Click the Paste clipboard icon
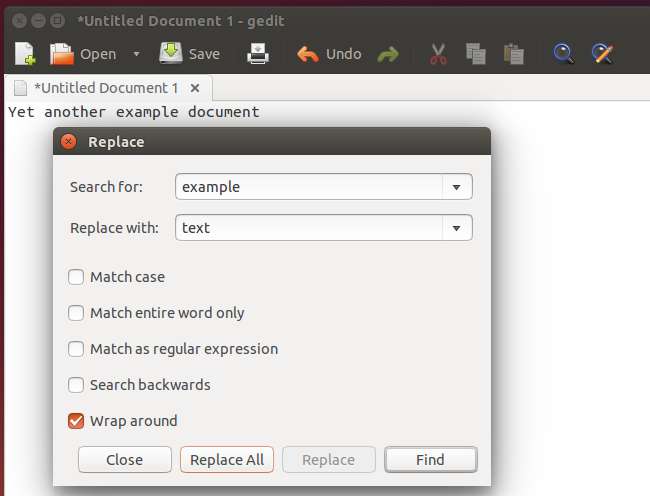 (x=514, y=54)
